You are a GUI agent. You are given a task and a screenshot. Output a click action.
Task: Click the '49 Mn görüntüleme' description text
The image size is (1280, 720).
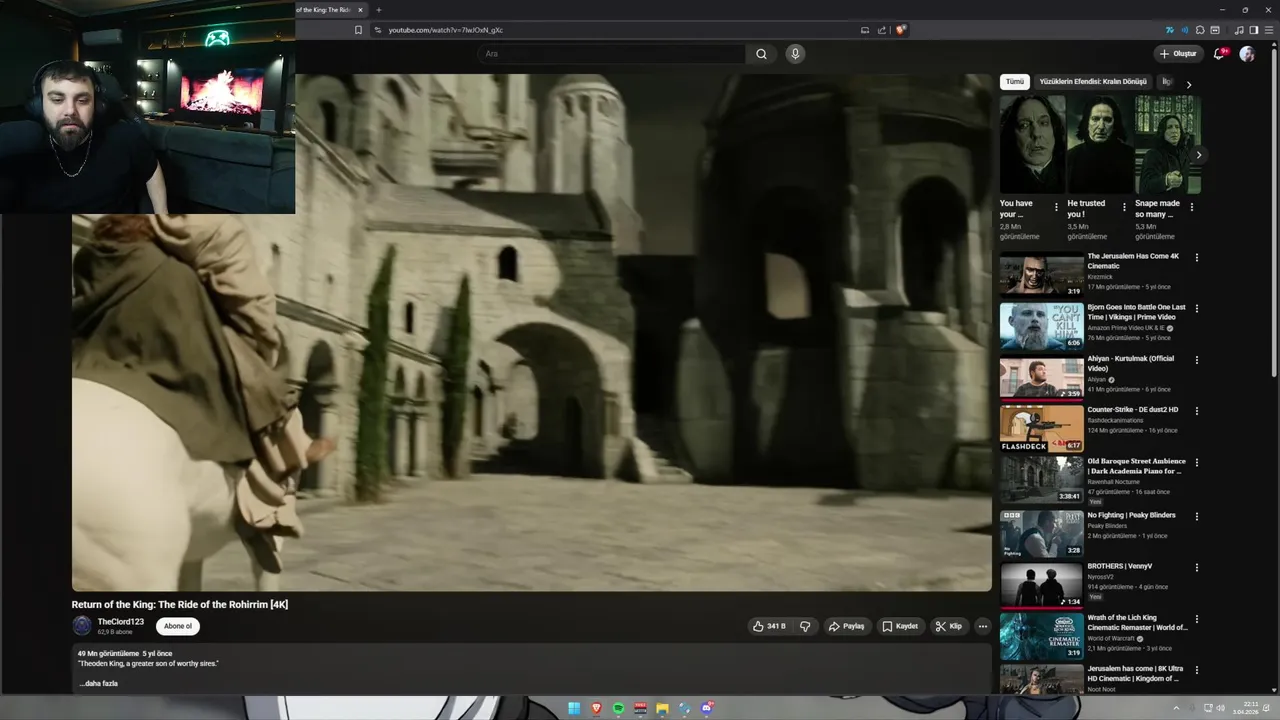[108, 653]
